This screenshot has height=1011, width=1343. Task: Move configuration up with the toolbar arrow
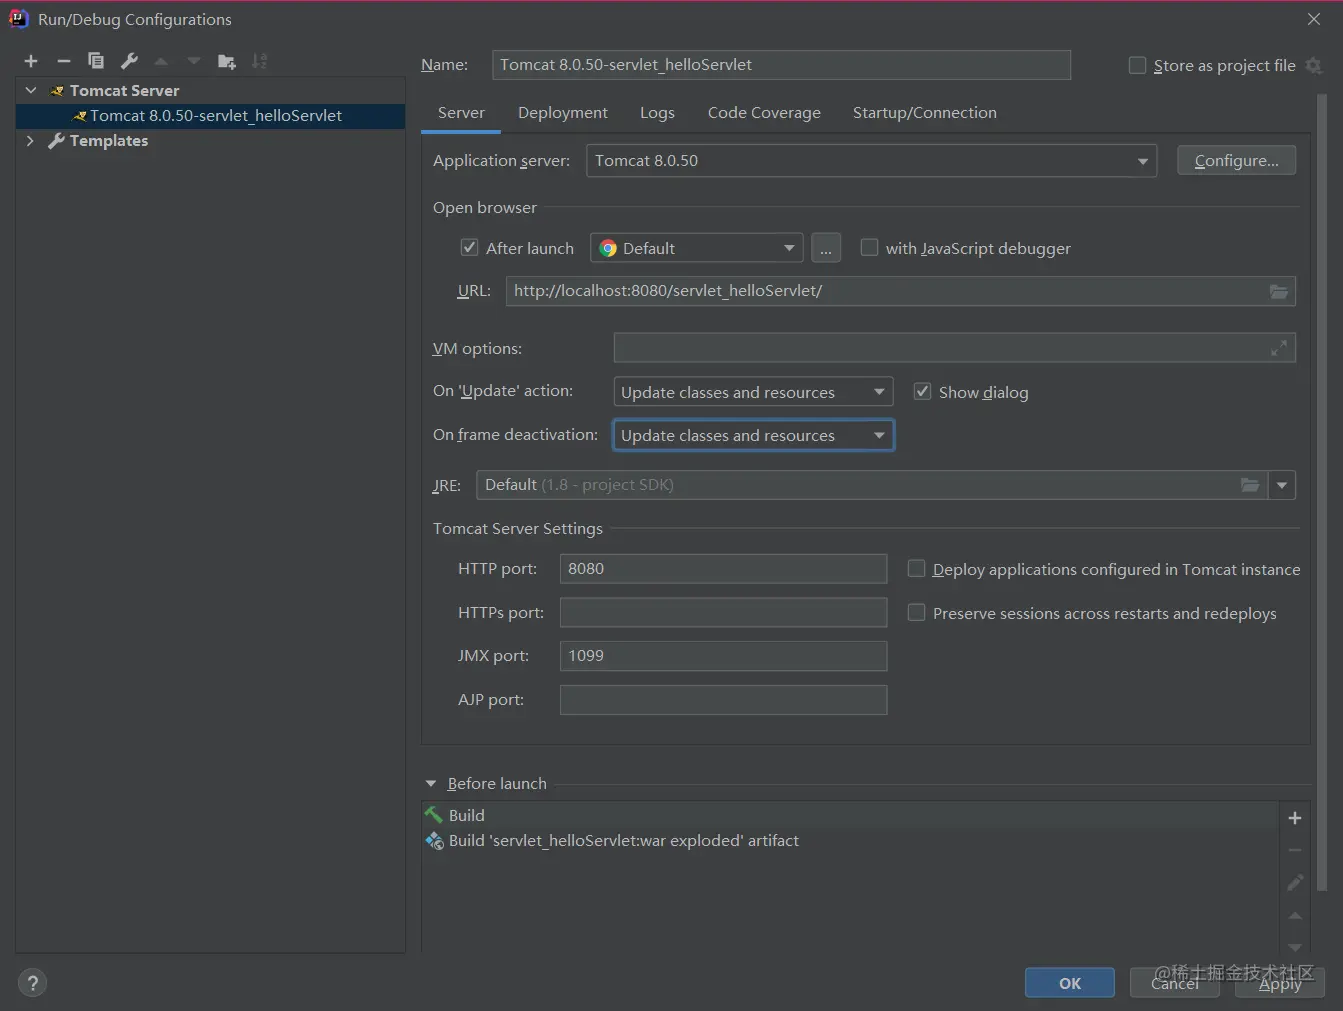[161, 61]
